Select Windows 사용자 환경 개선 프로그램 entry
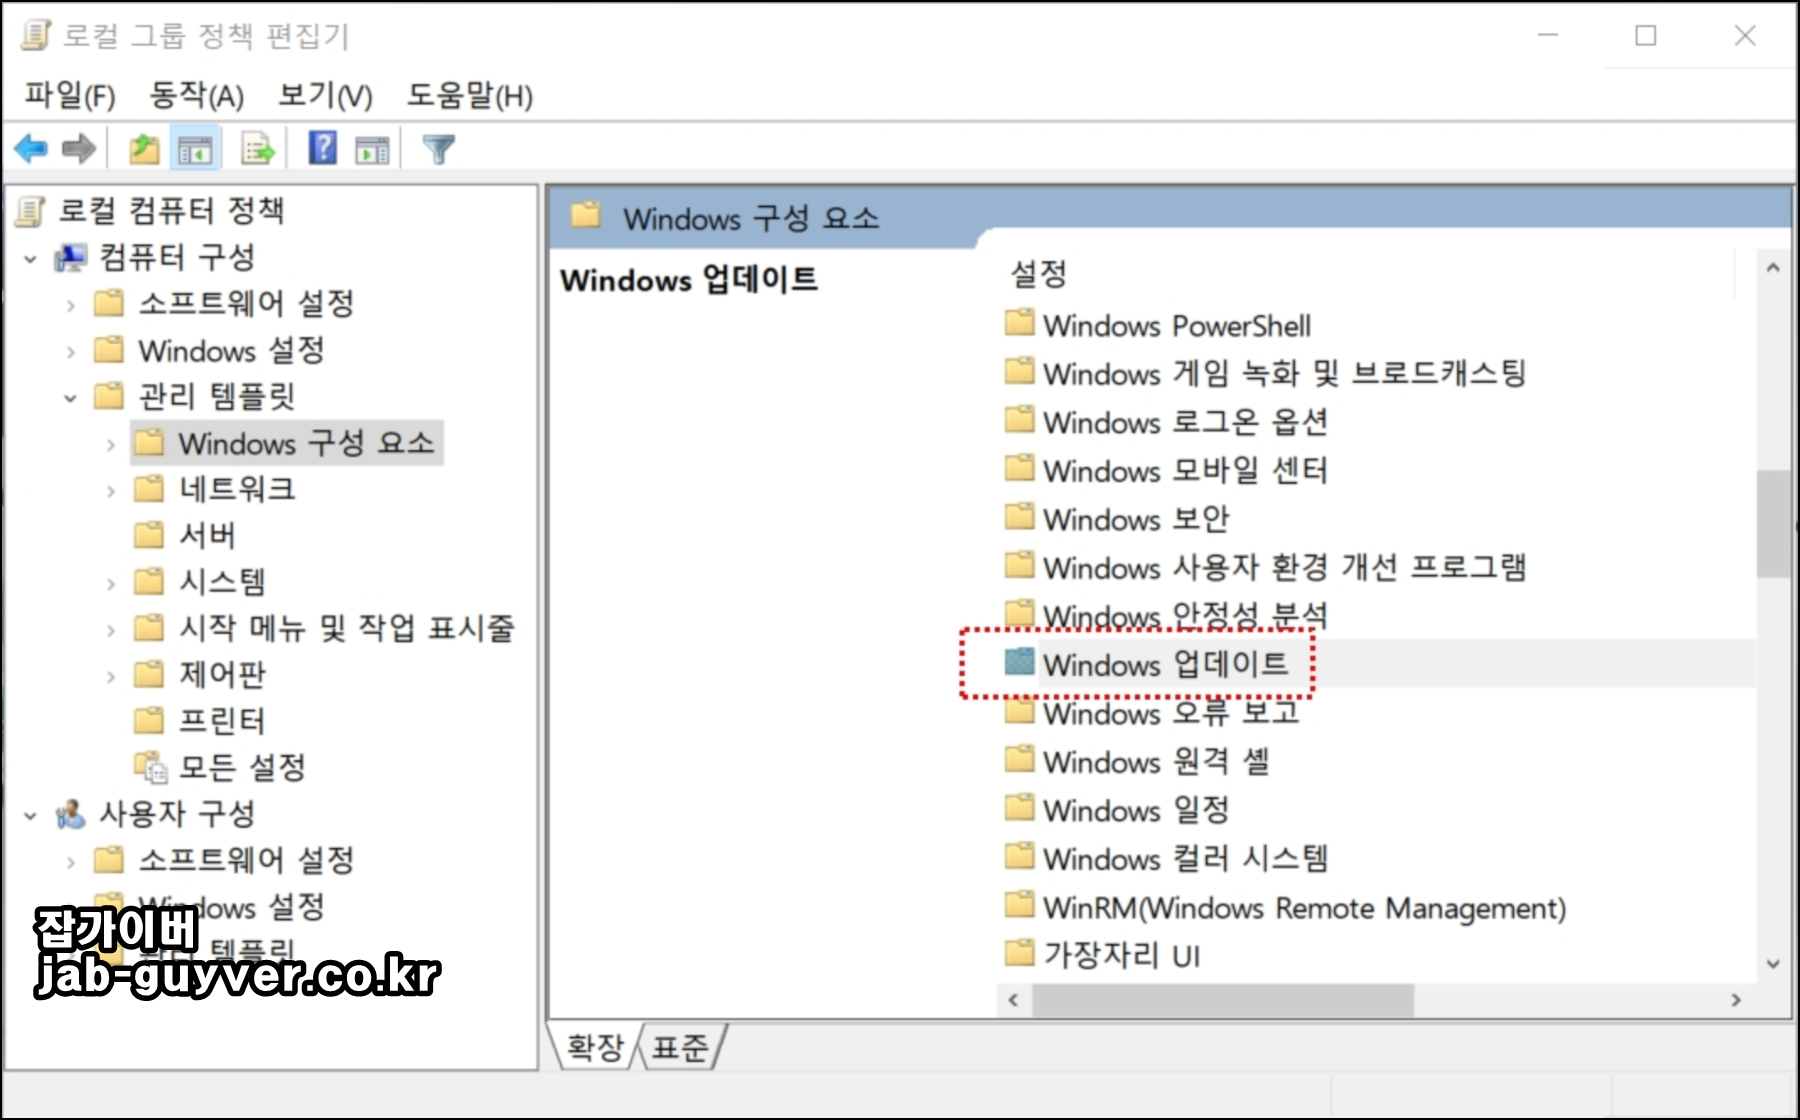Viewport: 1800px width, 1120px height. 1284,567
